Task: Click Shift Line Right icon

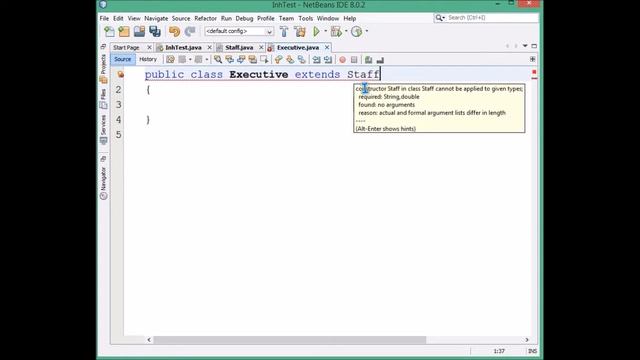Action: click(x=328, y=60)
